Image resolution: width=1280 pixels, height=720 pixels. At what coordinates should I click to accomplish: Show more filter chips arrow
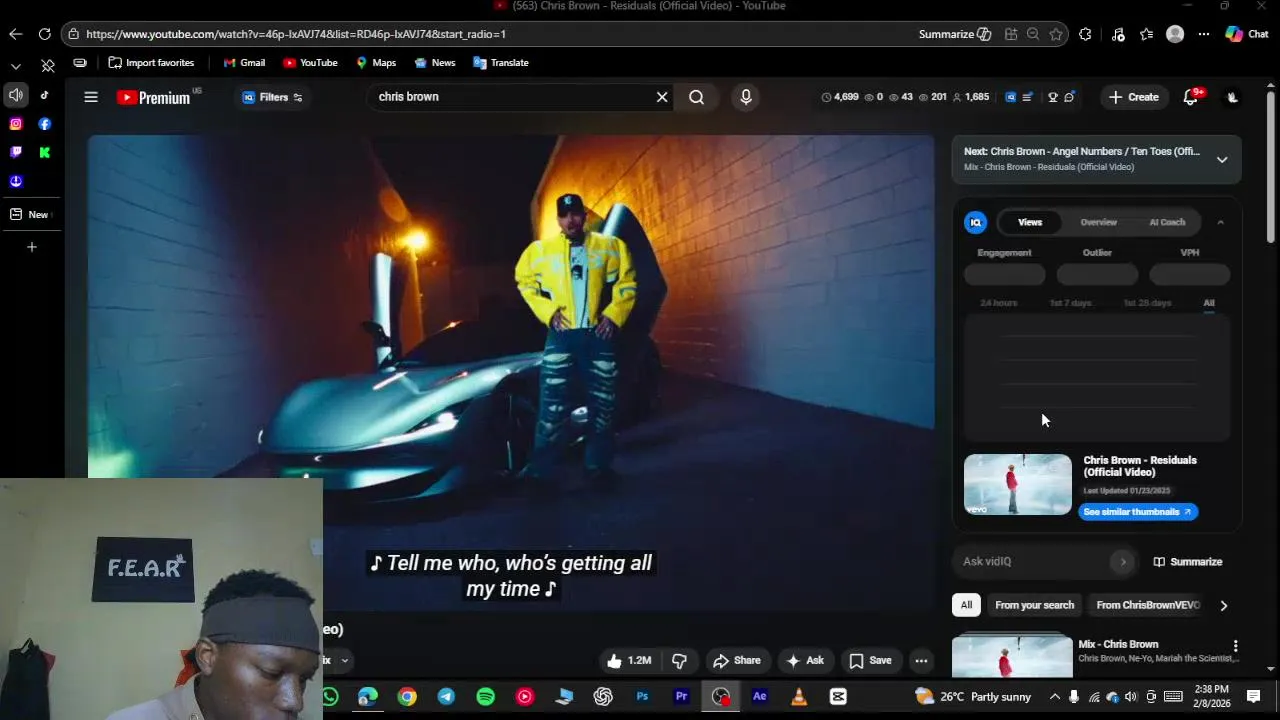[1223, 605]
